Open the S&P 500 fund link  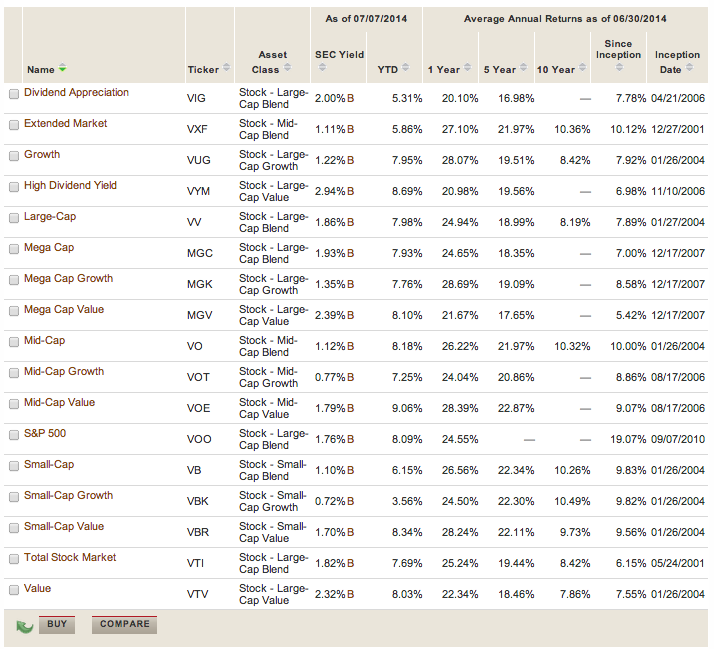click(x=45, y=433)
